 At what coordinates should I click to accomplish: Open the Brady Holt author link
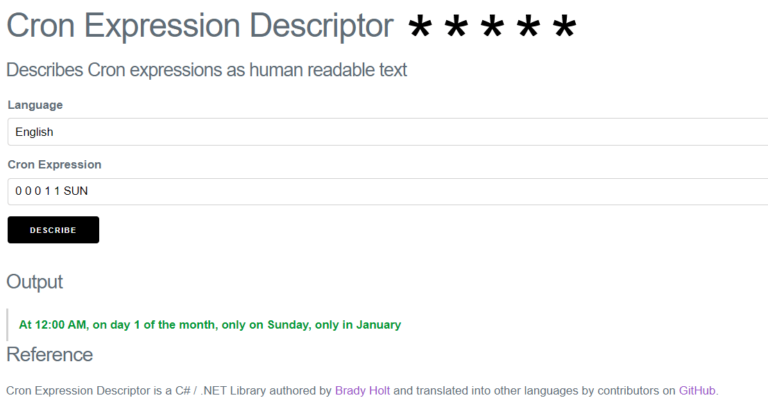point(362,391)
